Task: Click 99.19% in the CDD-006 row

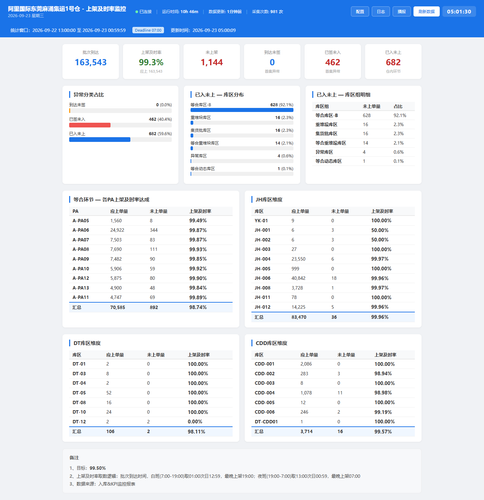Action: [383, 412]
